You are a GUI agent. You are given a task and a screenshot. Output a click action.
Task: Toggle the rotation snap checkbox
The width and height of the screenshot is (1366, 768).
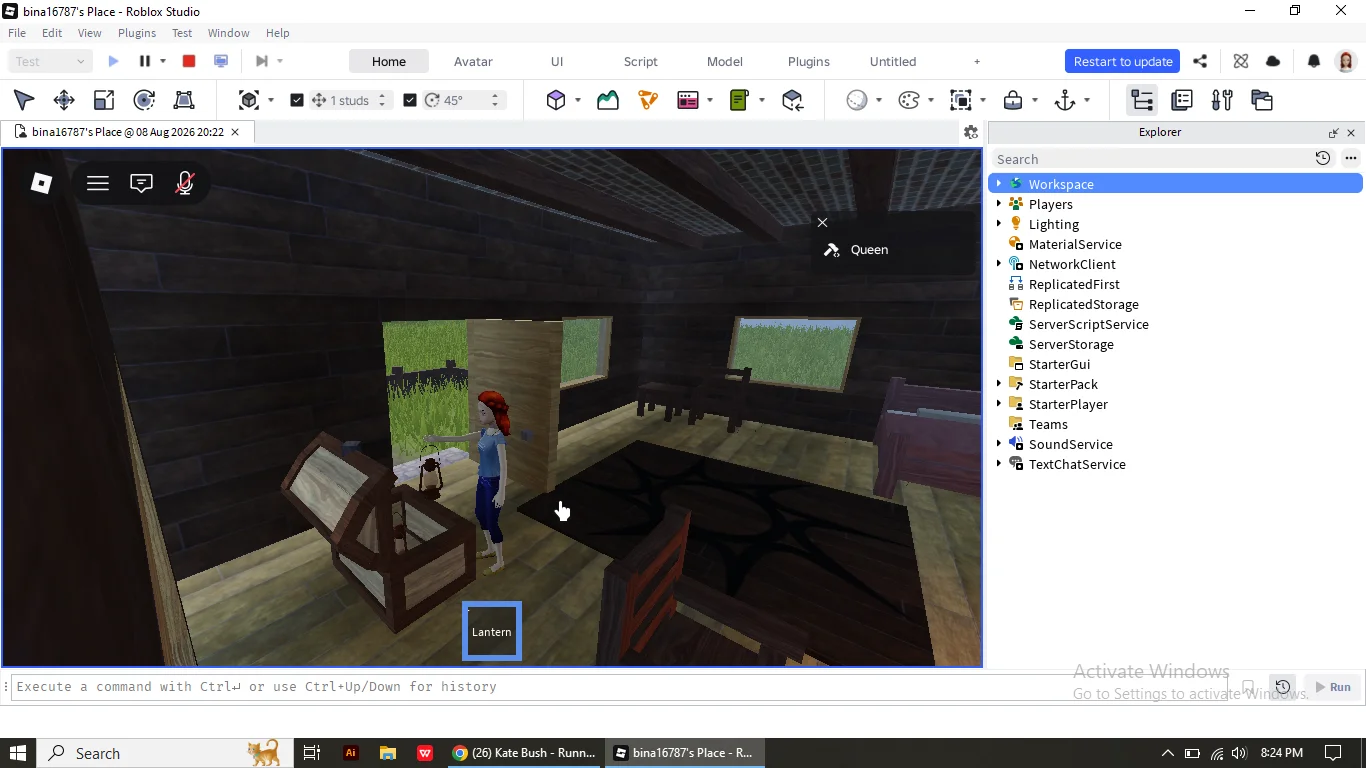tap(410, 100)
